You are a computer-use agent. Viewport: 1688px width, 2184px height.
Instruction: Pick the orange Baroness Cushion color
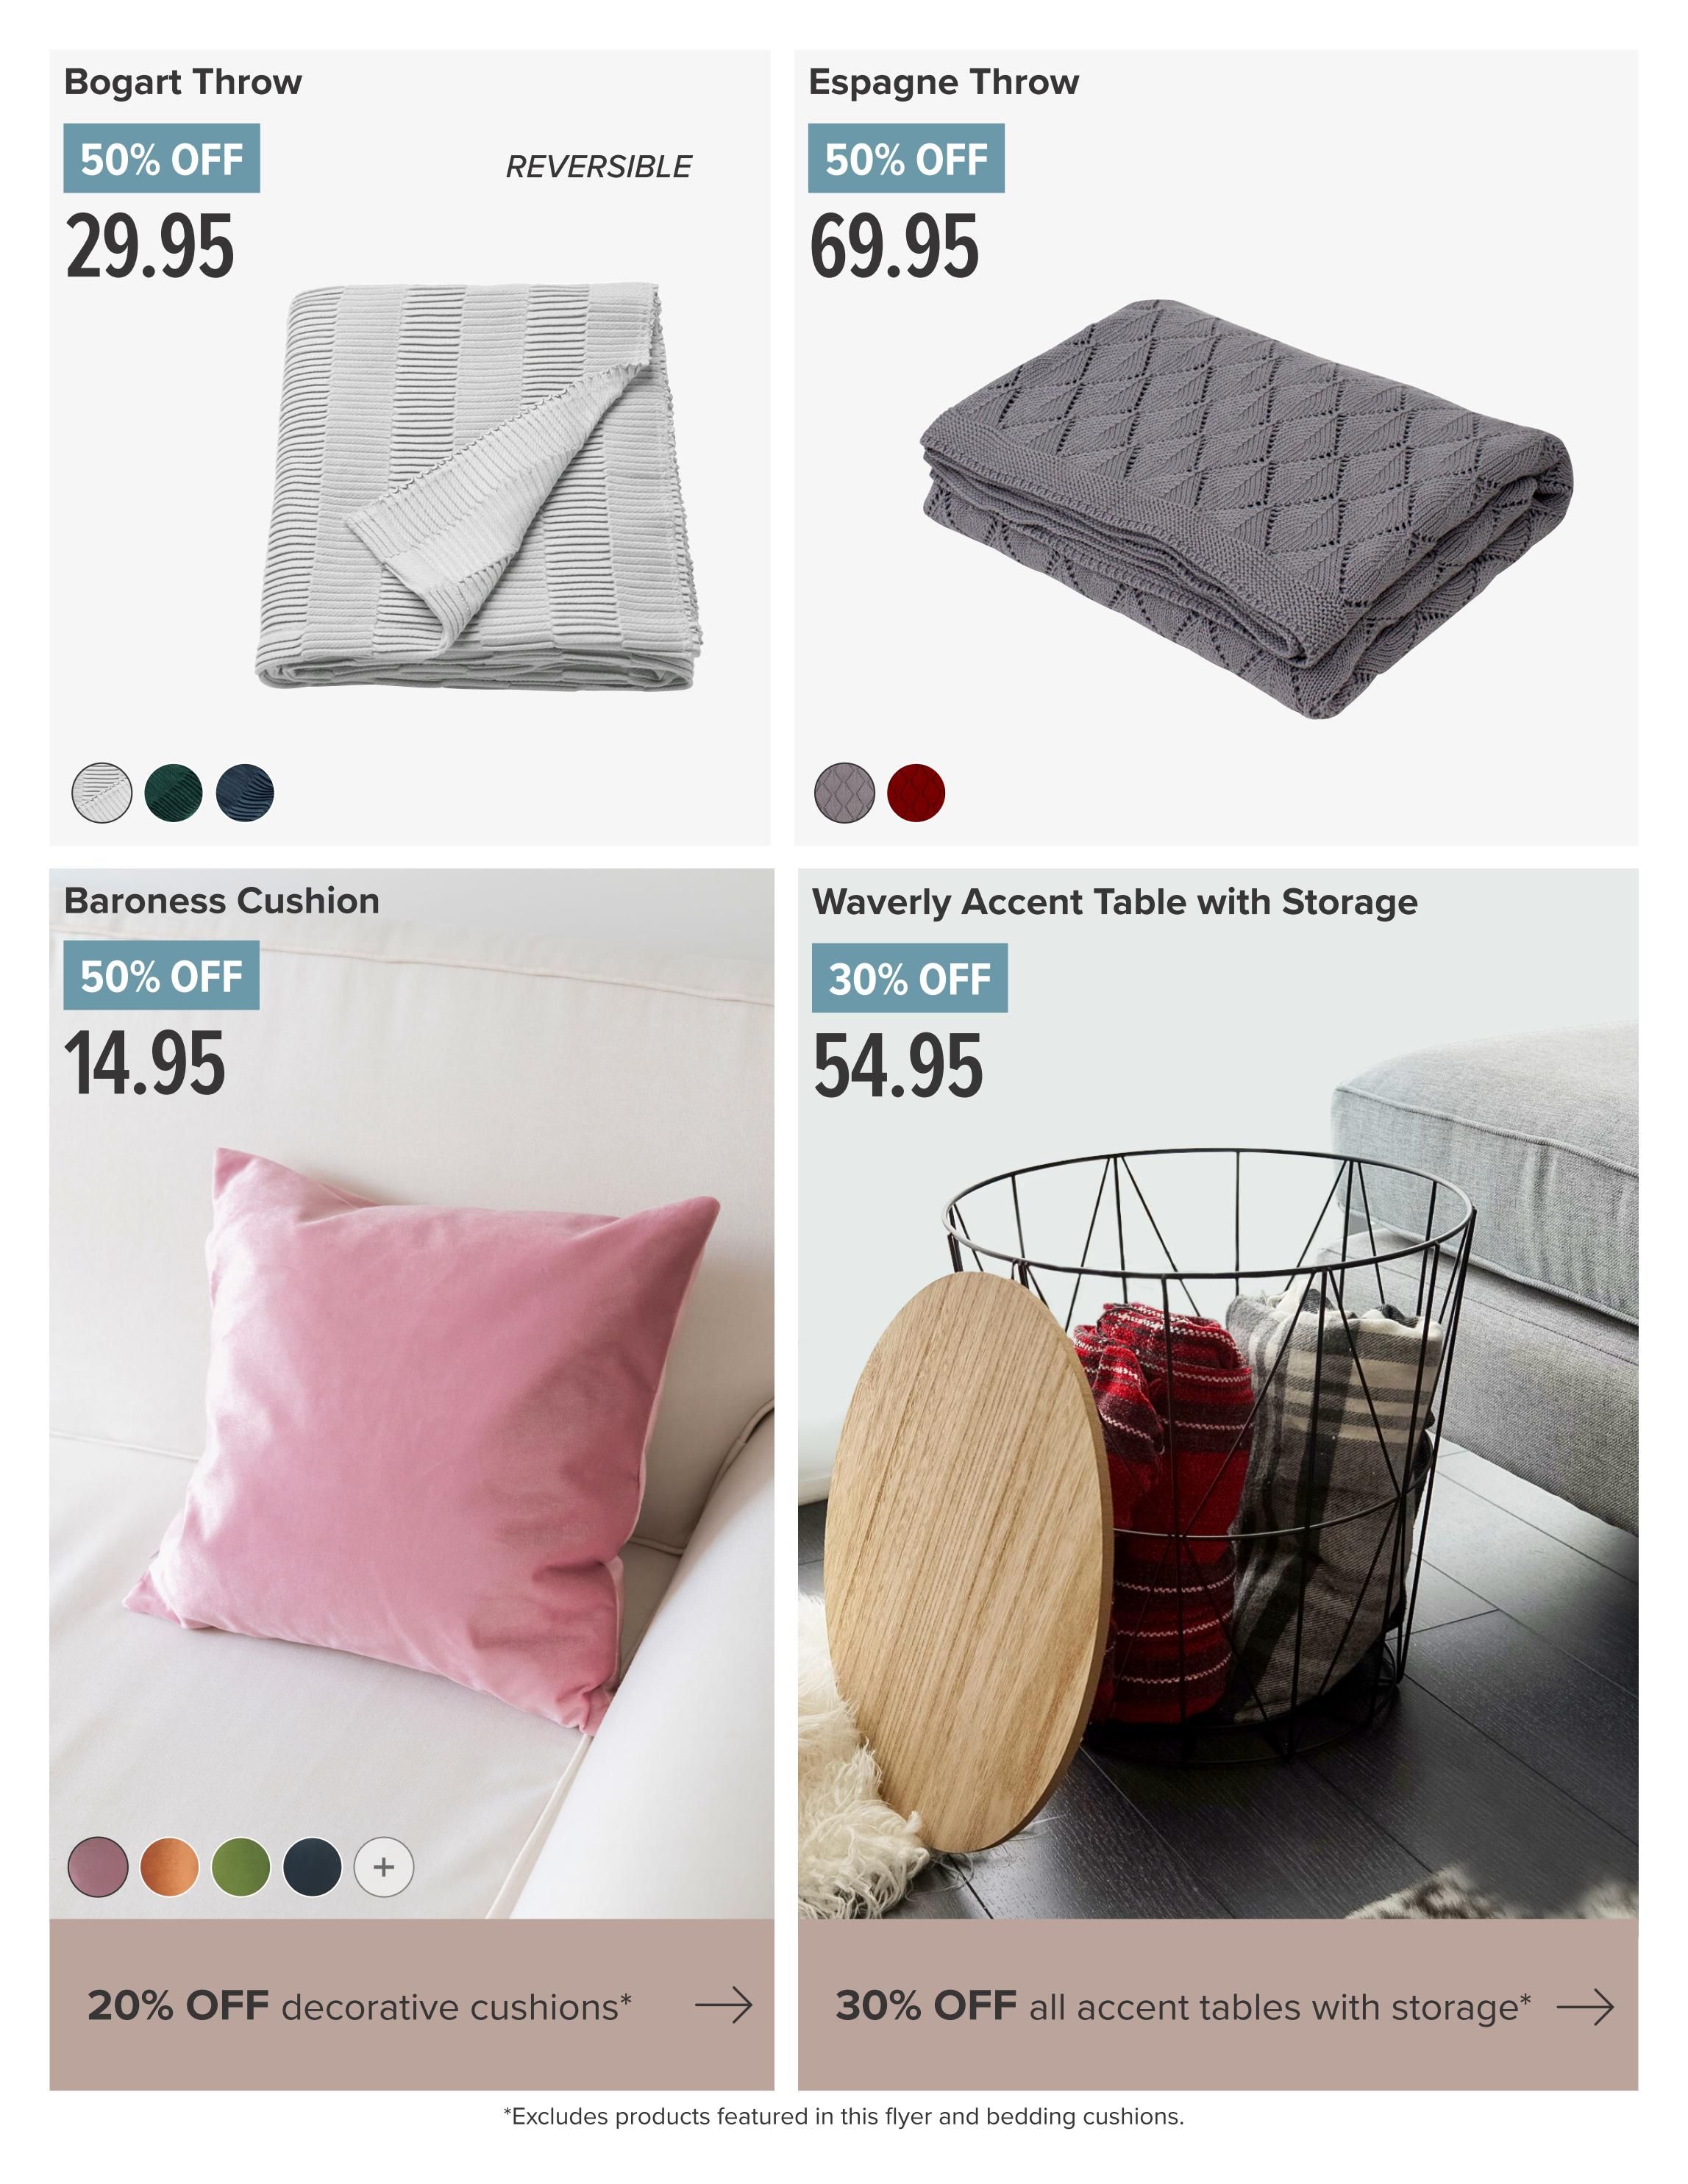[170, 1866]
